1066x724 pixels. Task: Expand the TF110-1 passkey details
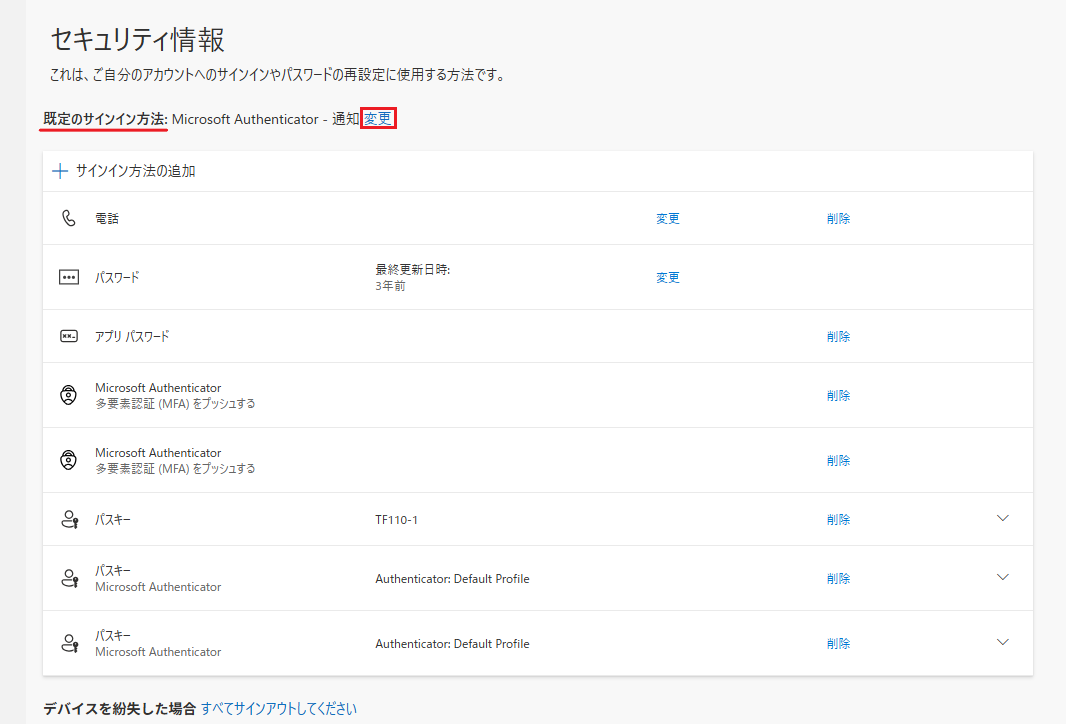(1003, 518)
